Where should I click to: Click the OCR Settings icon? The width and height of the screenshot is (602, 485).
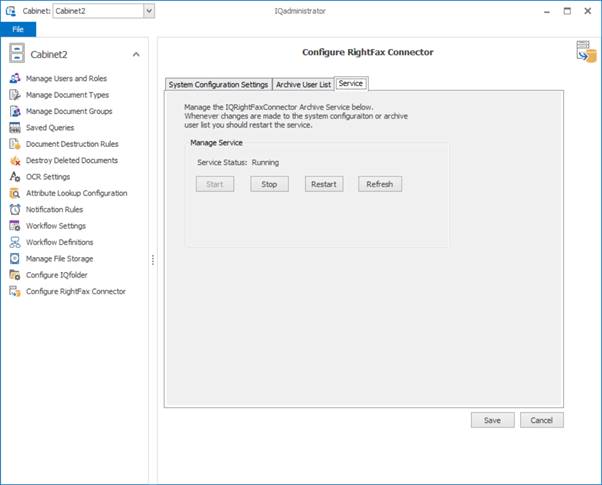[x=15, y=177]
